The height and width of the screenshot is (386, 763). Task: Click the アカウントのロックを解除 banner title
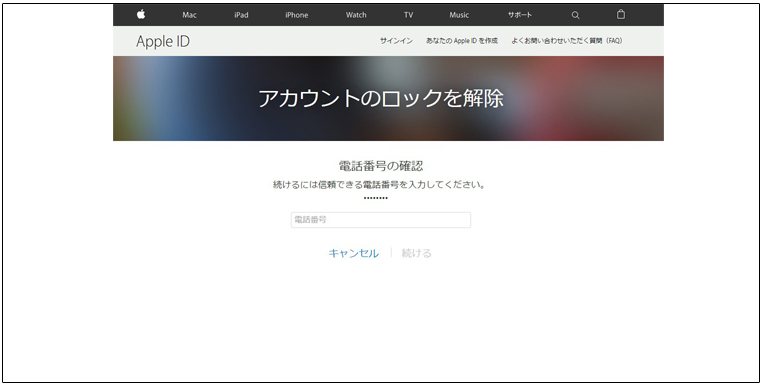pos(381,98)
